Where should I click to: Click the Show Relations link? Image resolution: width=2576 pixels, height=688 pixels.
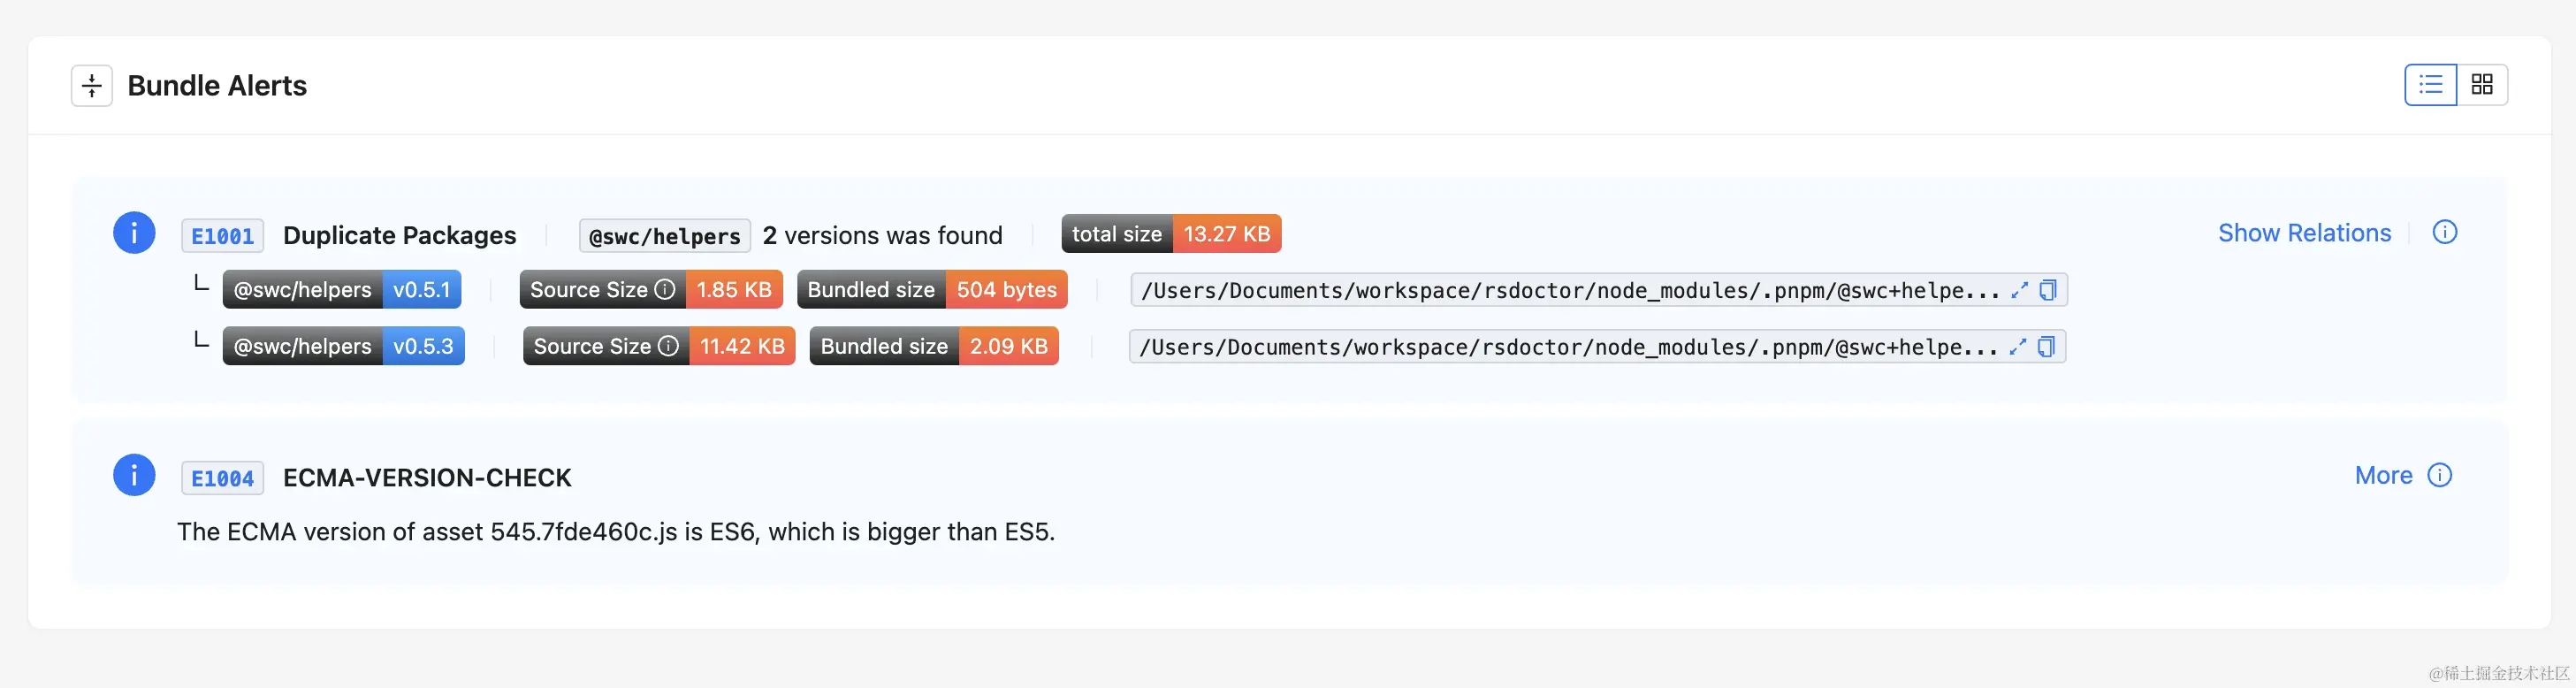pyautogui.click(x=2304, y=233)
